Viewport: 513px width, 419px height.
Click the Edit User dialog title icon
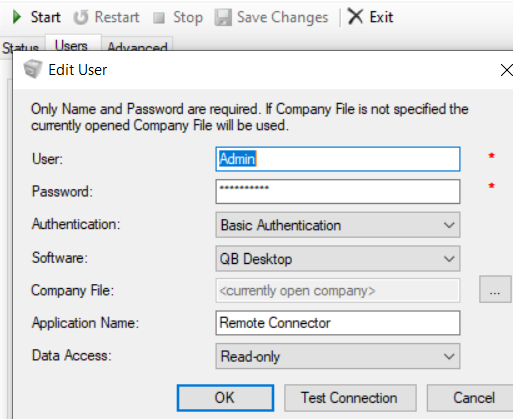tap(33, 69)
